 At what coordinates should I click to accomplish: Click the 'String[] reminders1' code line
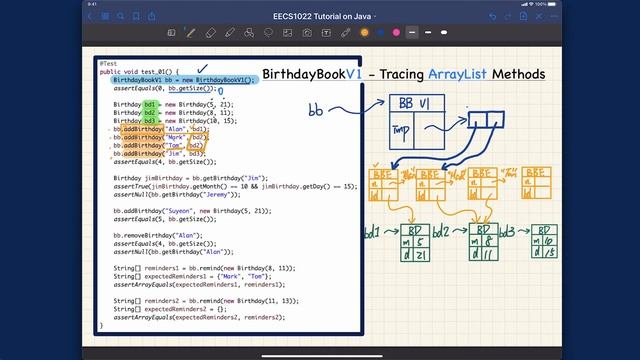click(204, 268)
